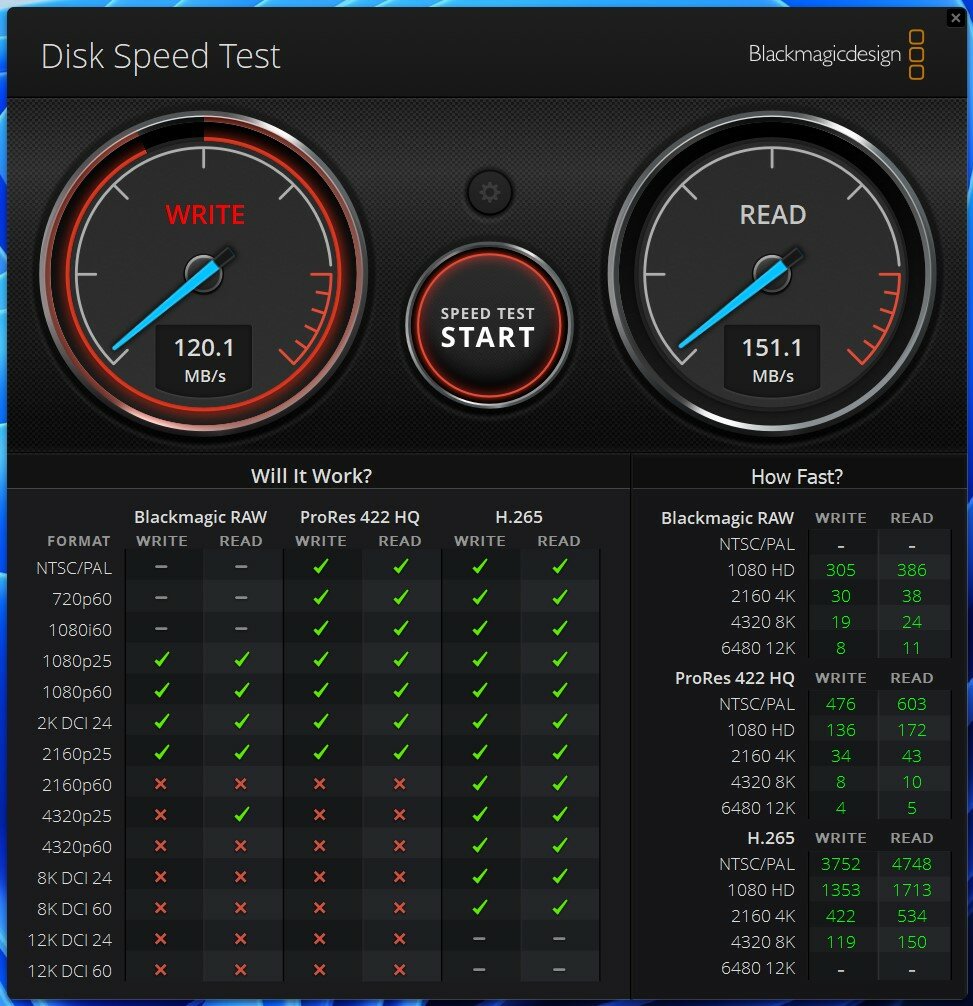The width and height of the screenshot is (973, 1006).
Task: Click the green check for 4320p25 Blackmagic RAW read
Action: 241,814
